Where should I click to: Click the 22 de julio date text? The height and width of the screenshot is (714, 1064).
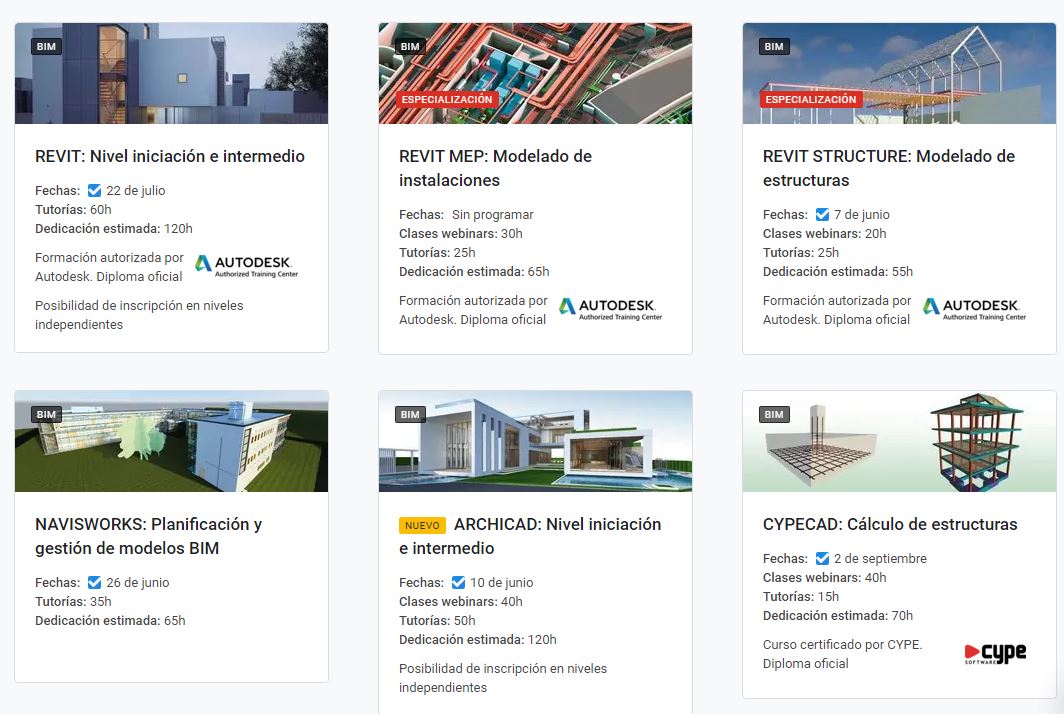pos(136,191)
